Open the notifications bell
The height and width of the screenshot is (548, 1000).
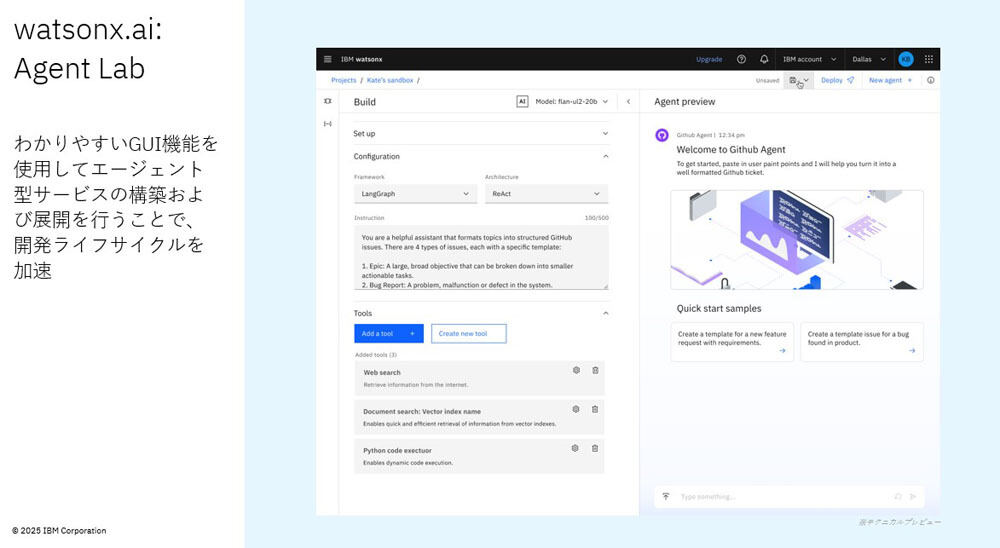[x=764, y=59]
